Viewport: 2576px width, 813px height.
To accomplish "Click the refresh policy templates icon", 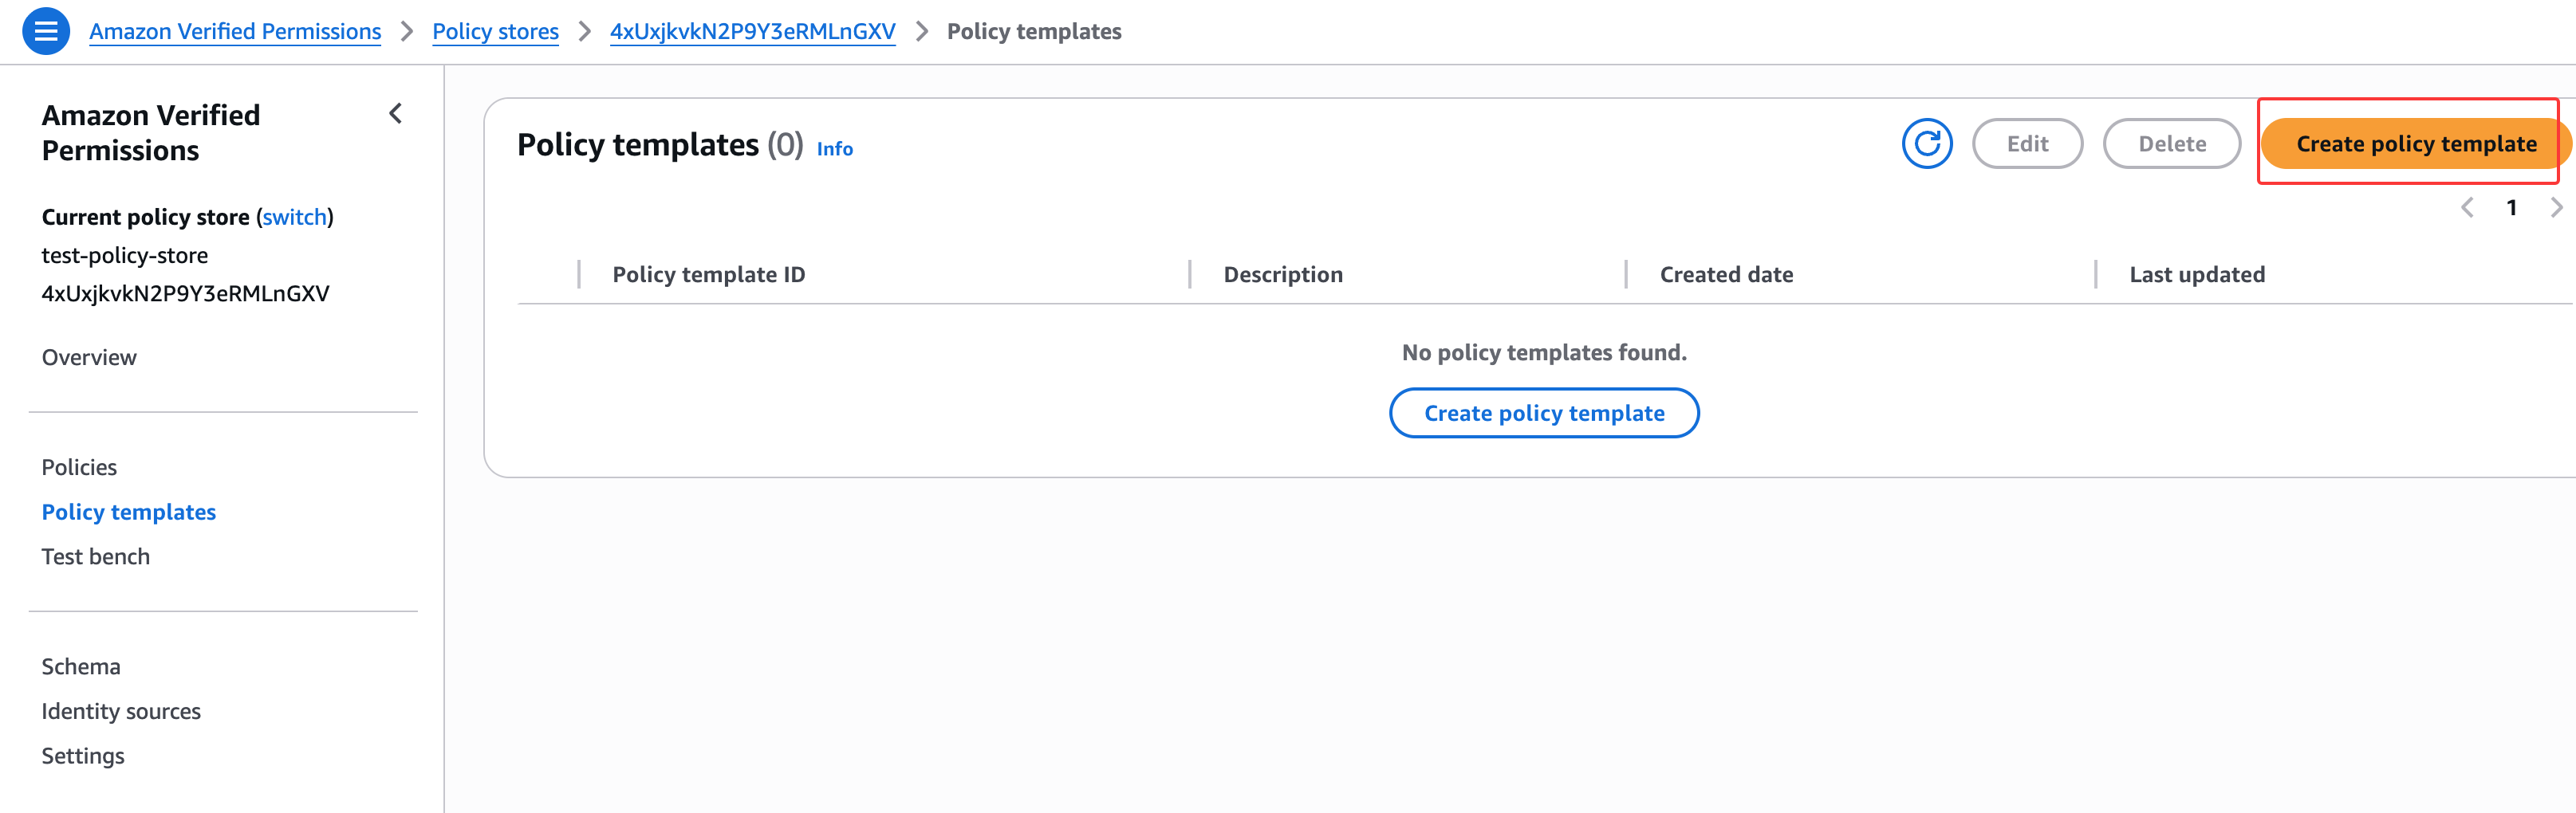I will 1926,144.
